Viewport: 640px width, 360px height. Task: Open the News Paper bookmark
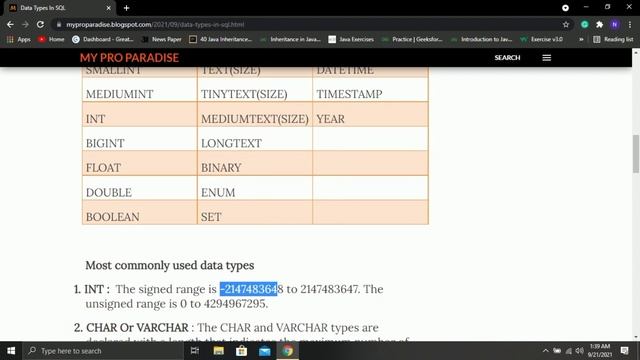point(162,39)
